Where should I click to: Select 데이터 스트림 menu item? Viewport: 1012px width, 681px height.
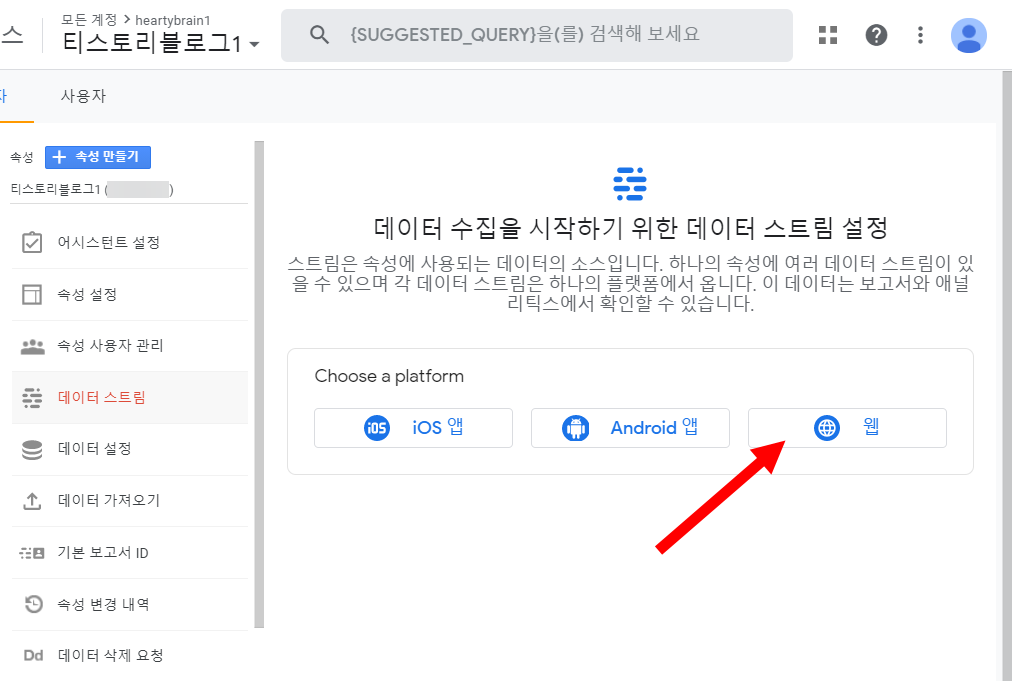130,398
